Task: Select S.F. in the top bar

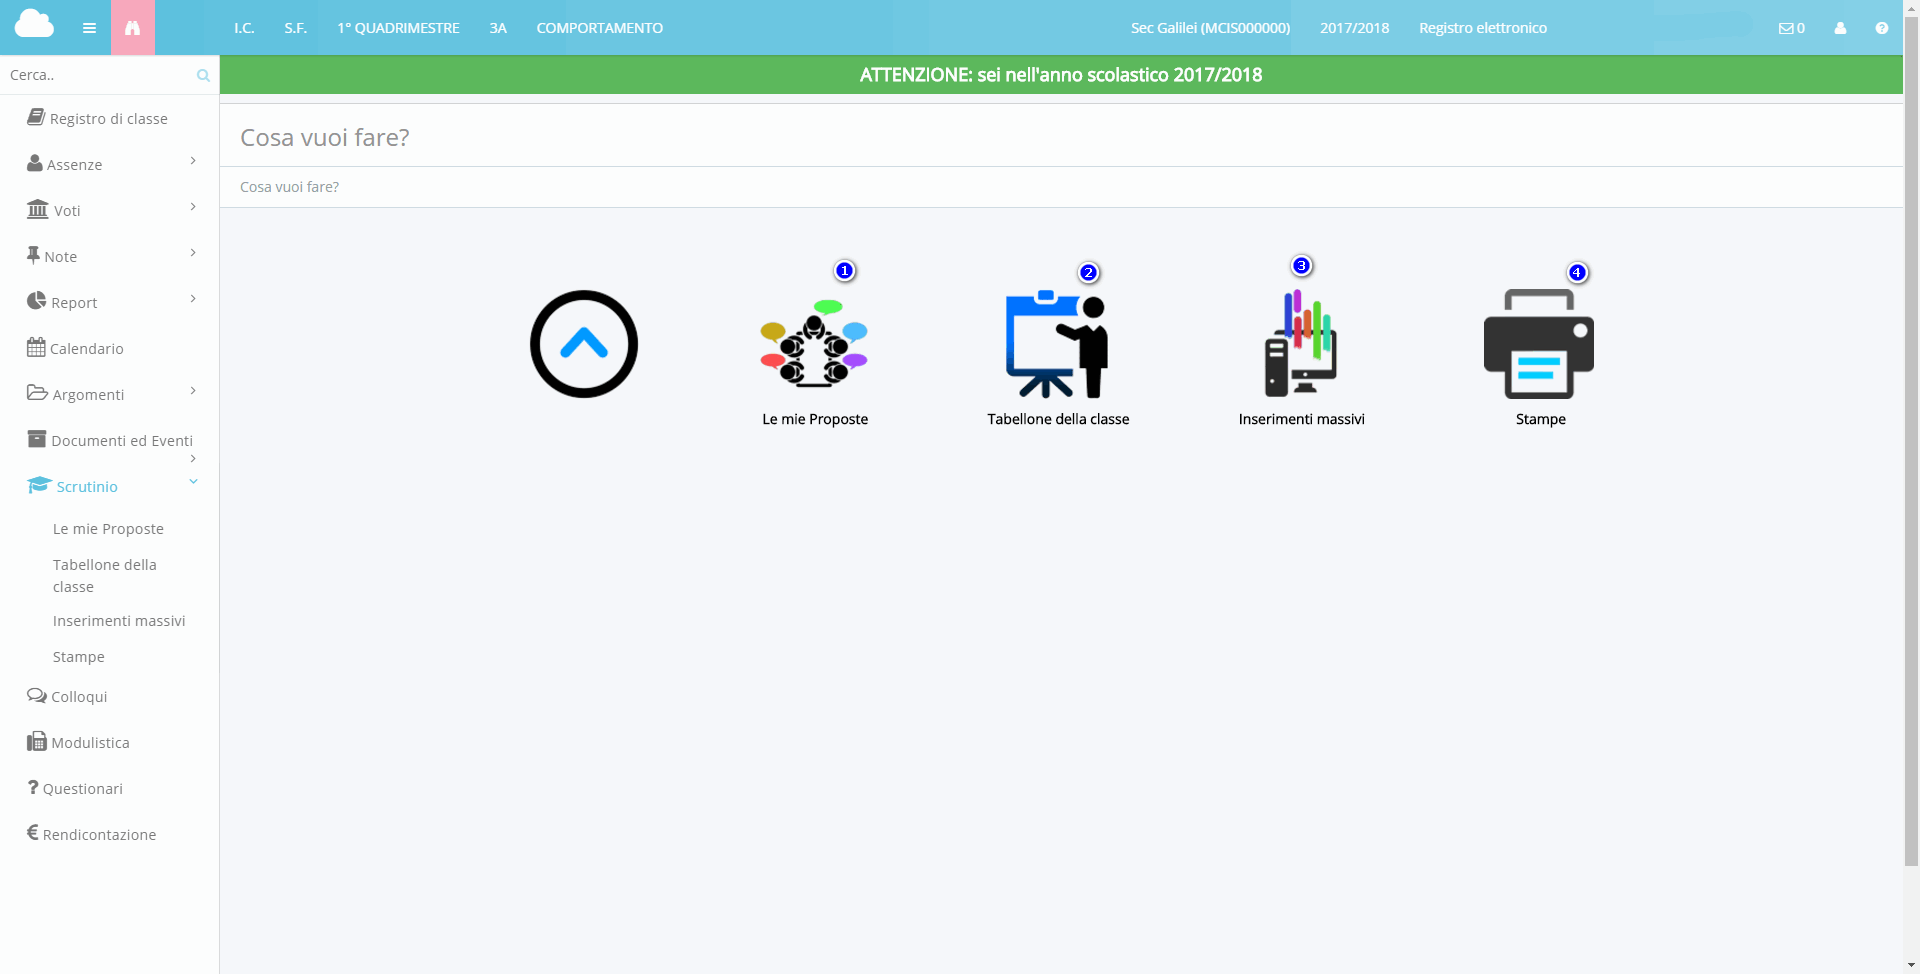Action: pos(295,28)
